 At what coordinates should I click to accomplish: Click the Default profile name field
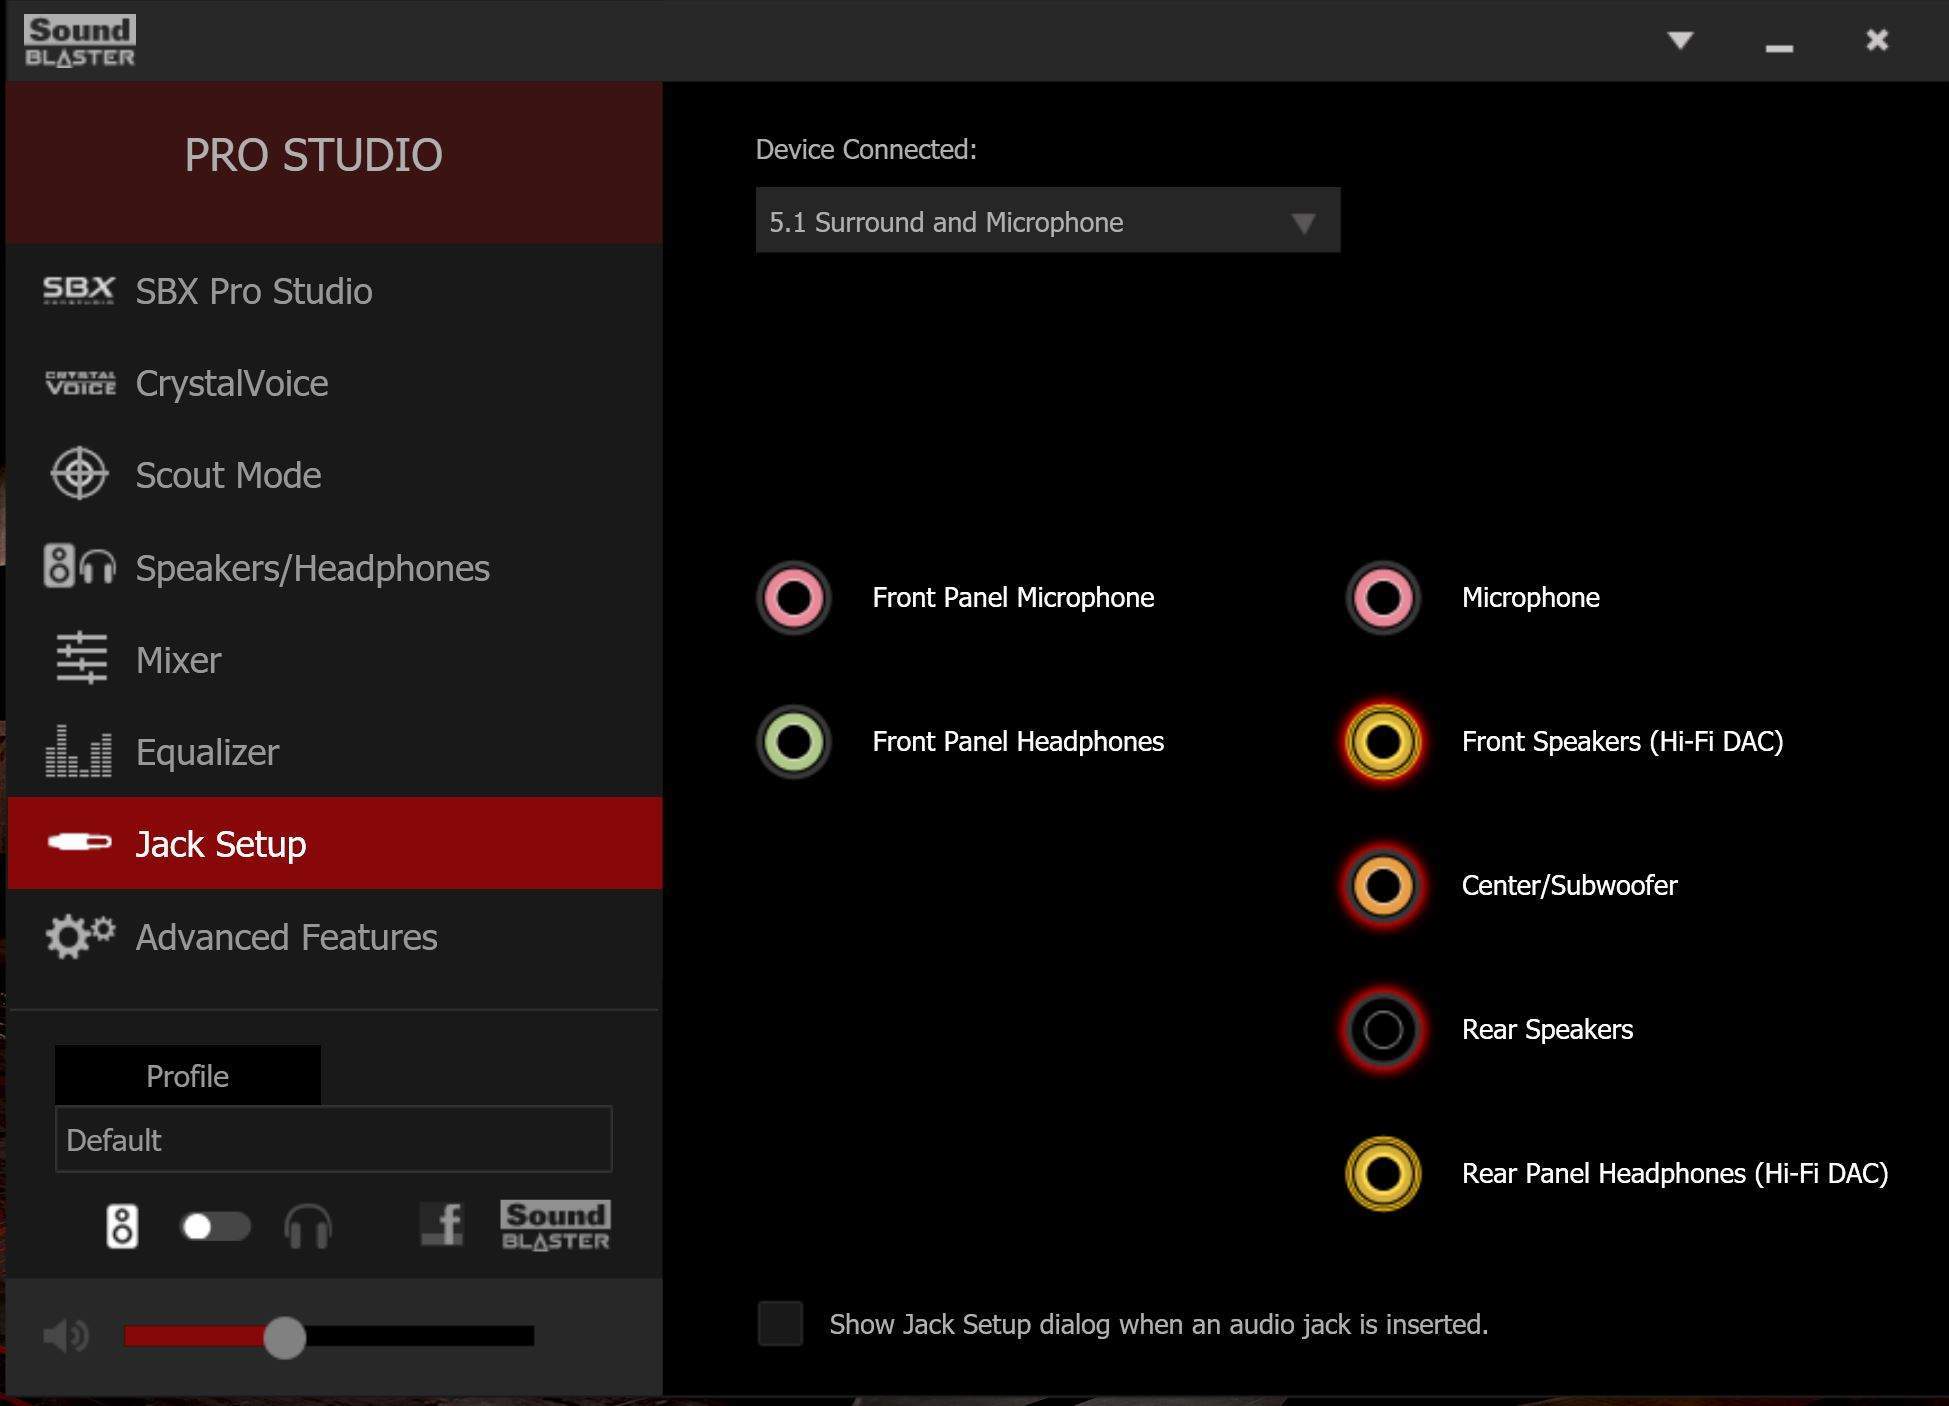333,1139
